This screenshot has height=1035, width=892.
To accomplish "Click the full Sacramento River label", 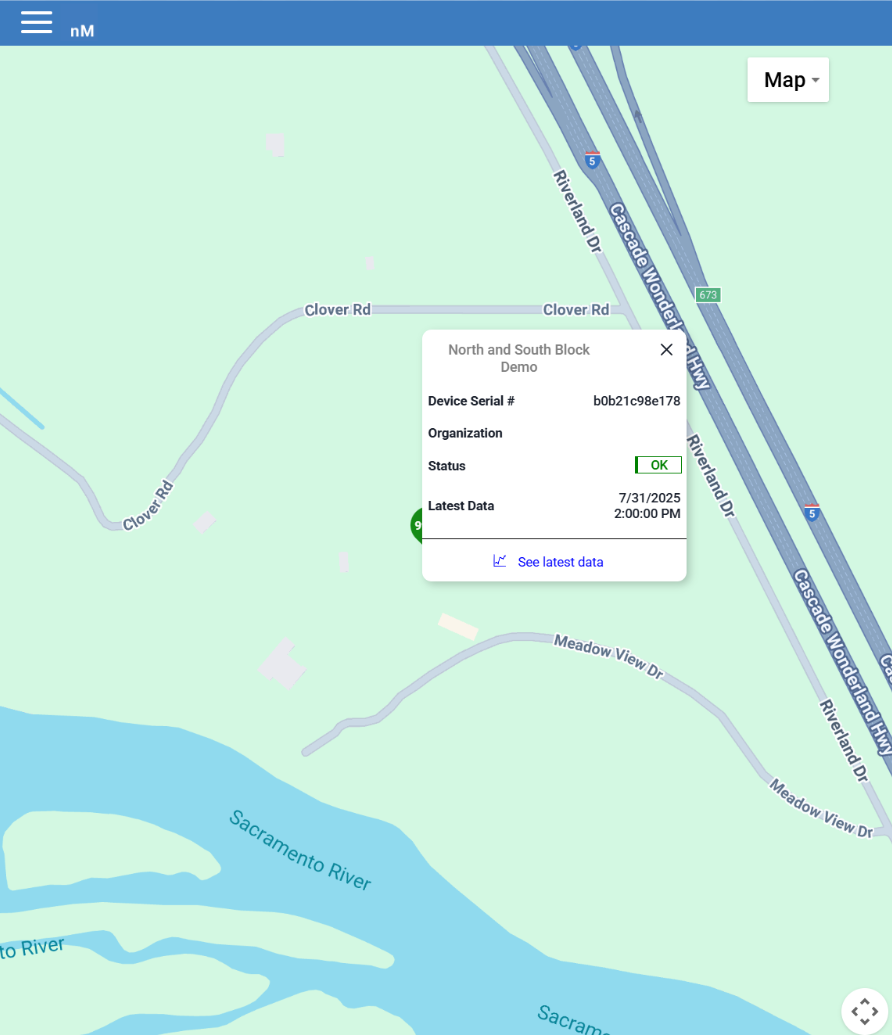I will tap(300, 850).
